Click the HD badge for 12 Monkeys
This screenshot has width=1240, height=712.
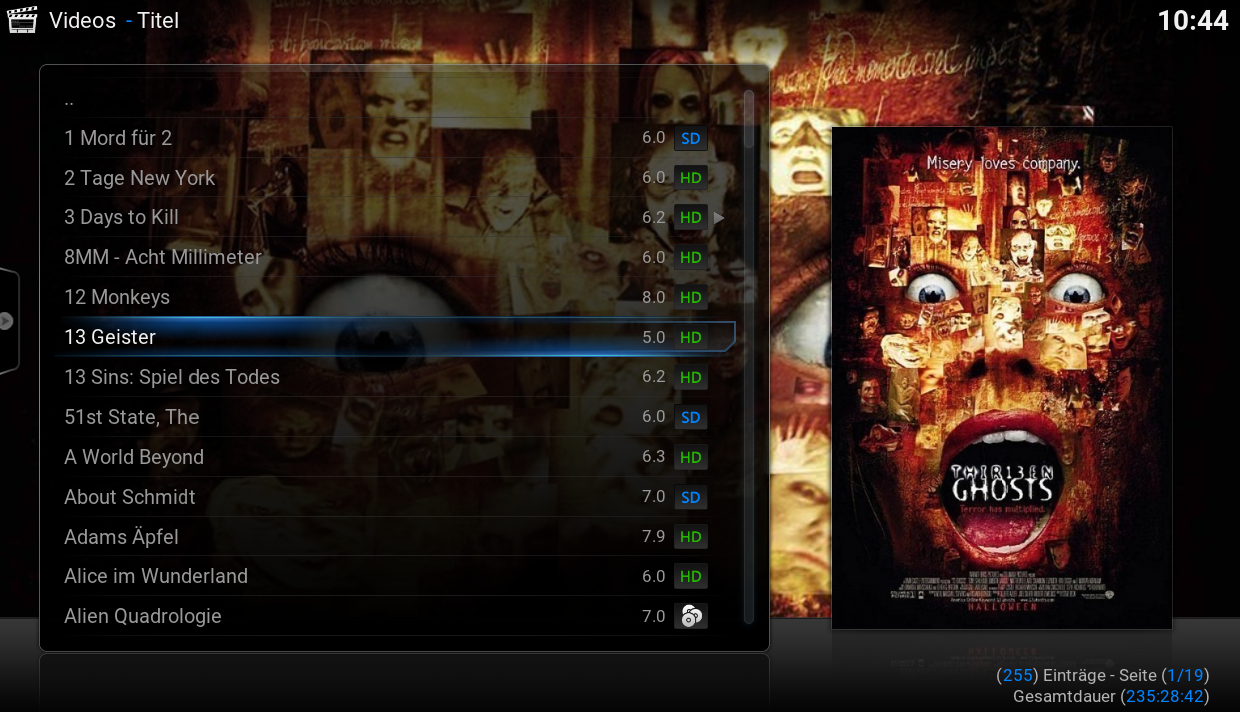(x=691, y=298)
